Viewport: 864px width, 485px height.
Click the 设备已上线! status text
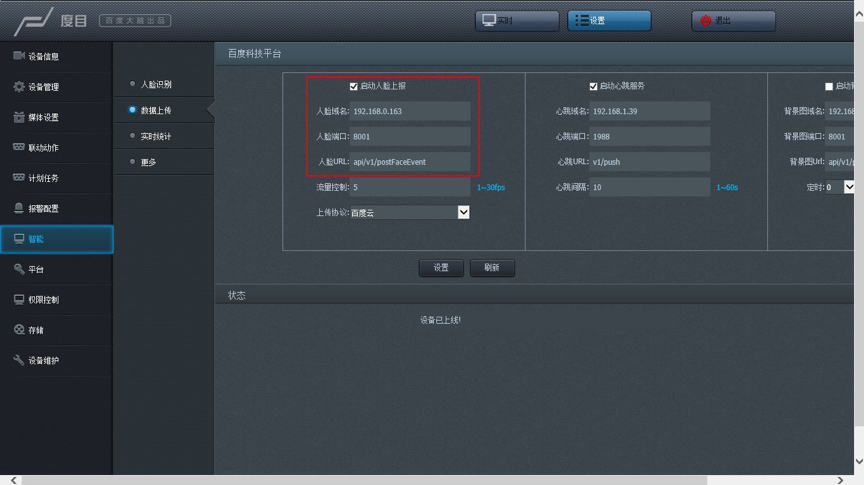pyautogui.click(x=440, y=320)
